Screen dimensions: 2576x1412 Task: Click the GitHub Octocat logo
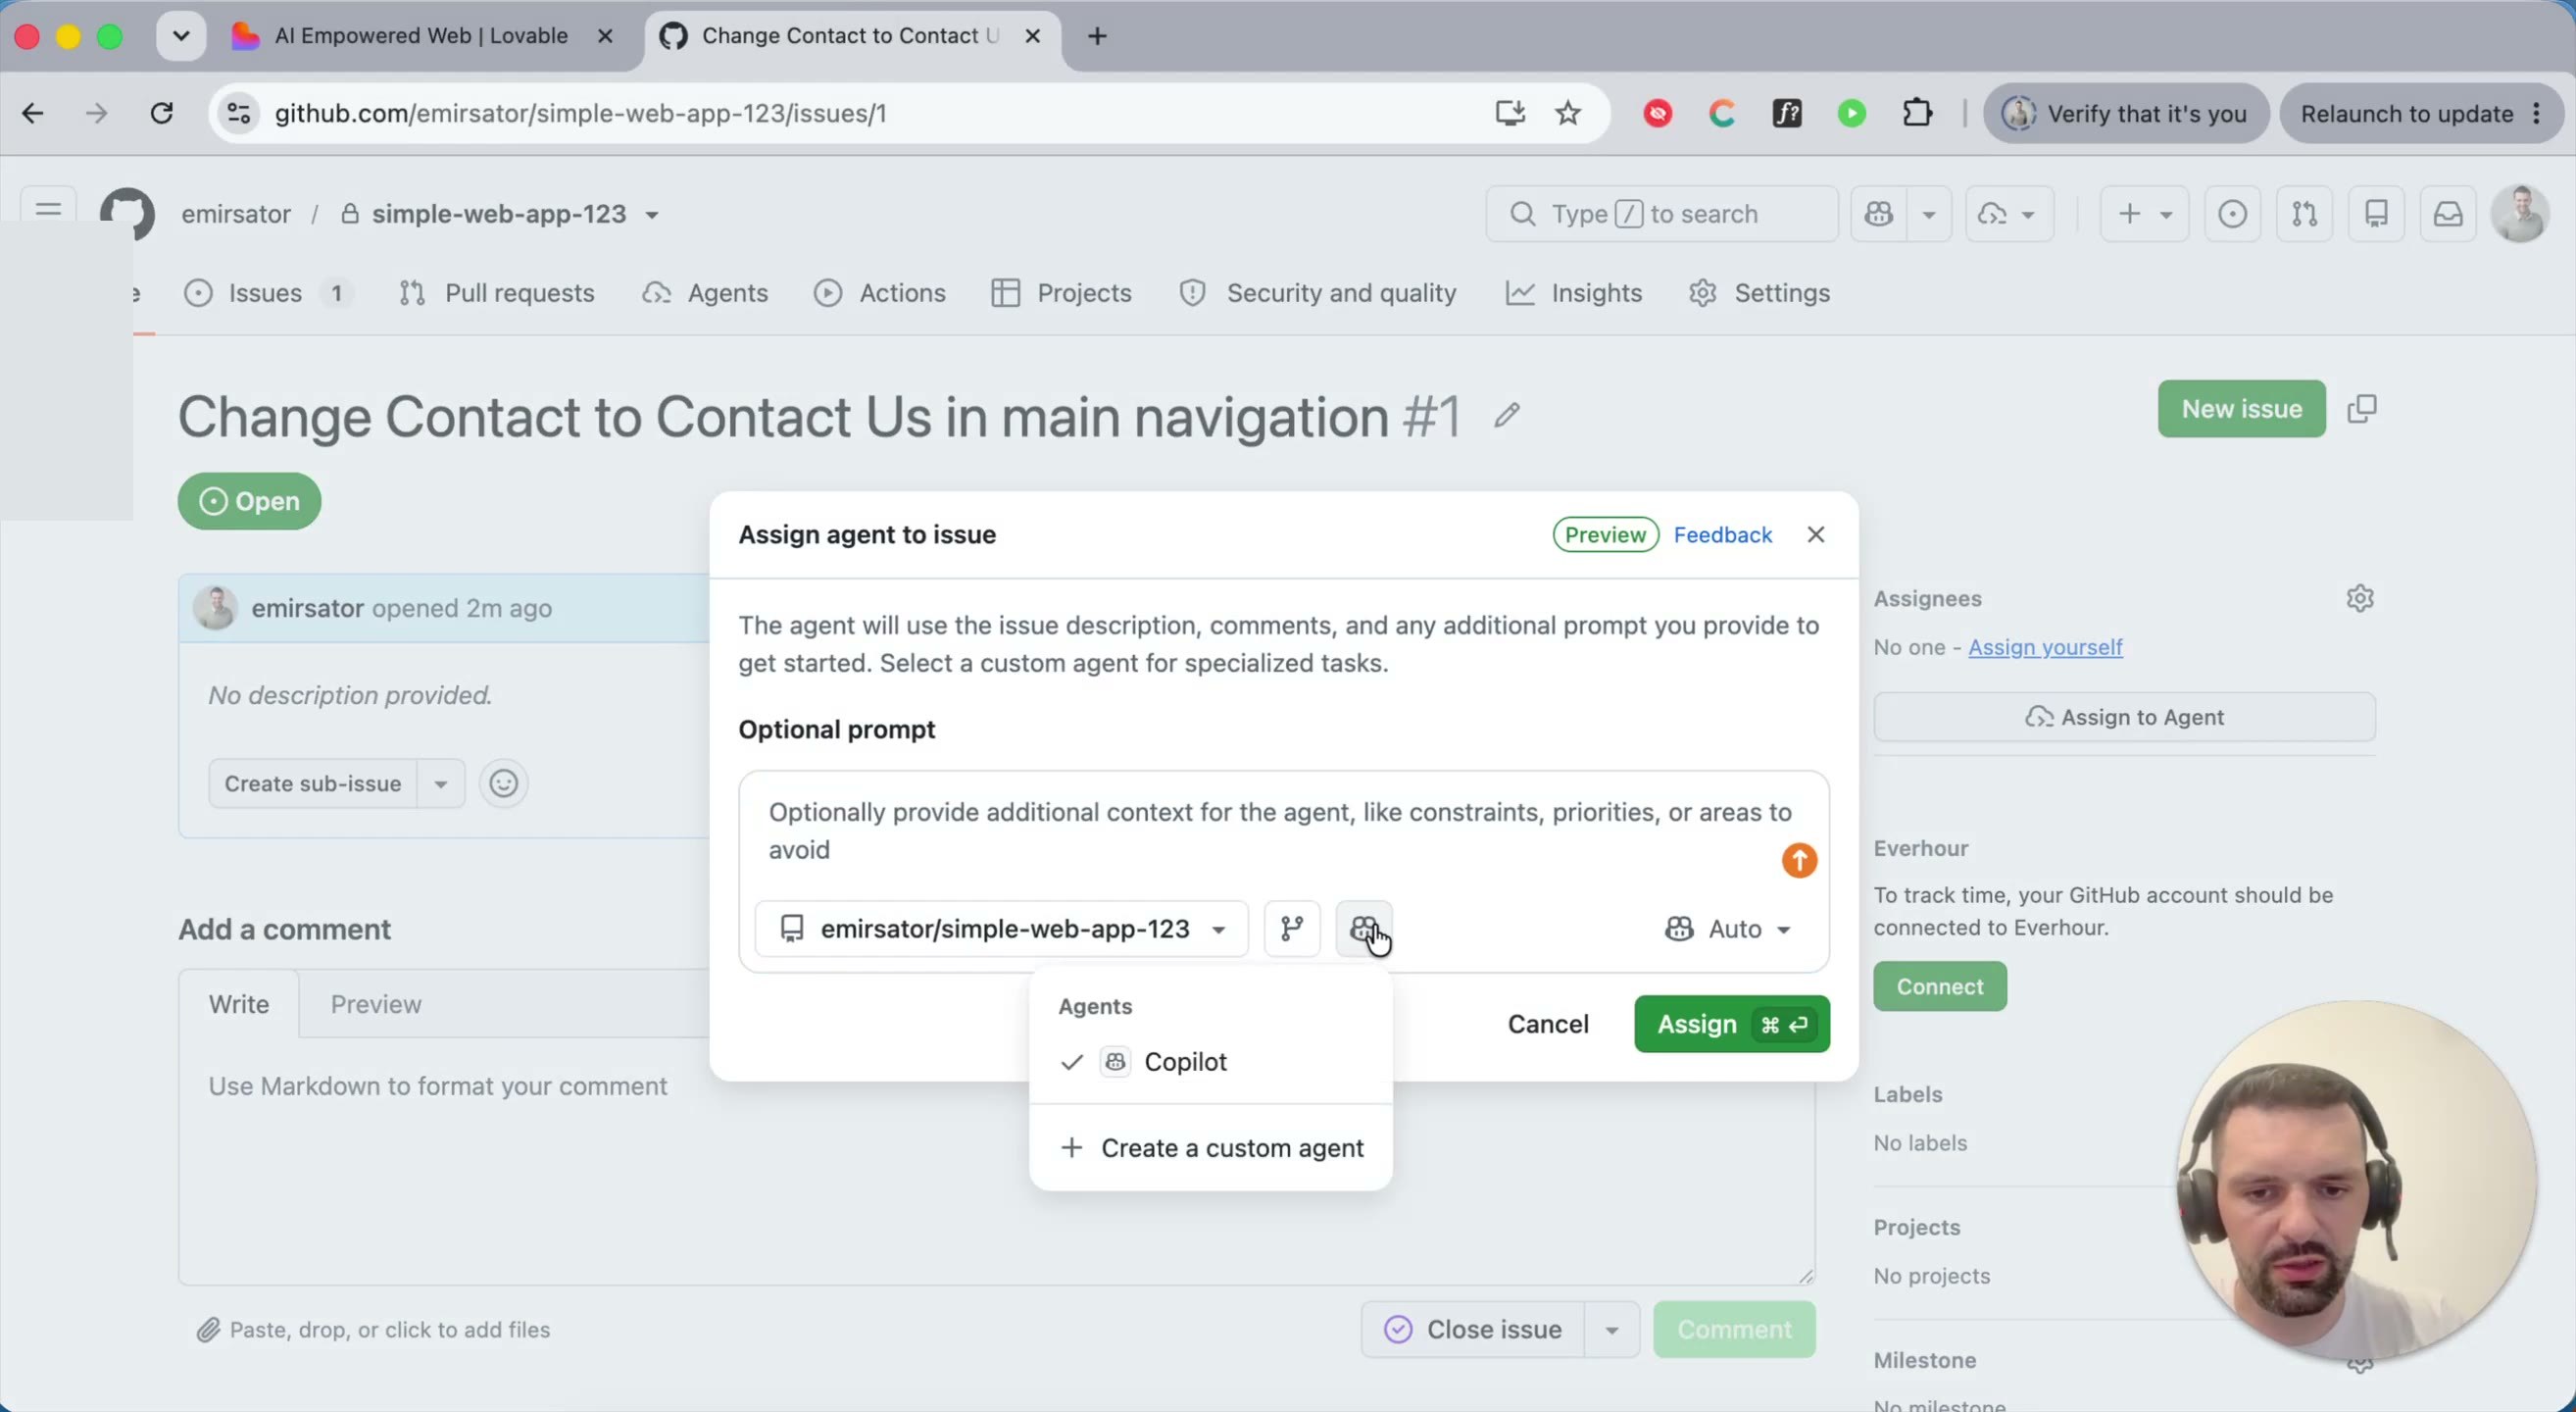click(x=127, y=213)
